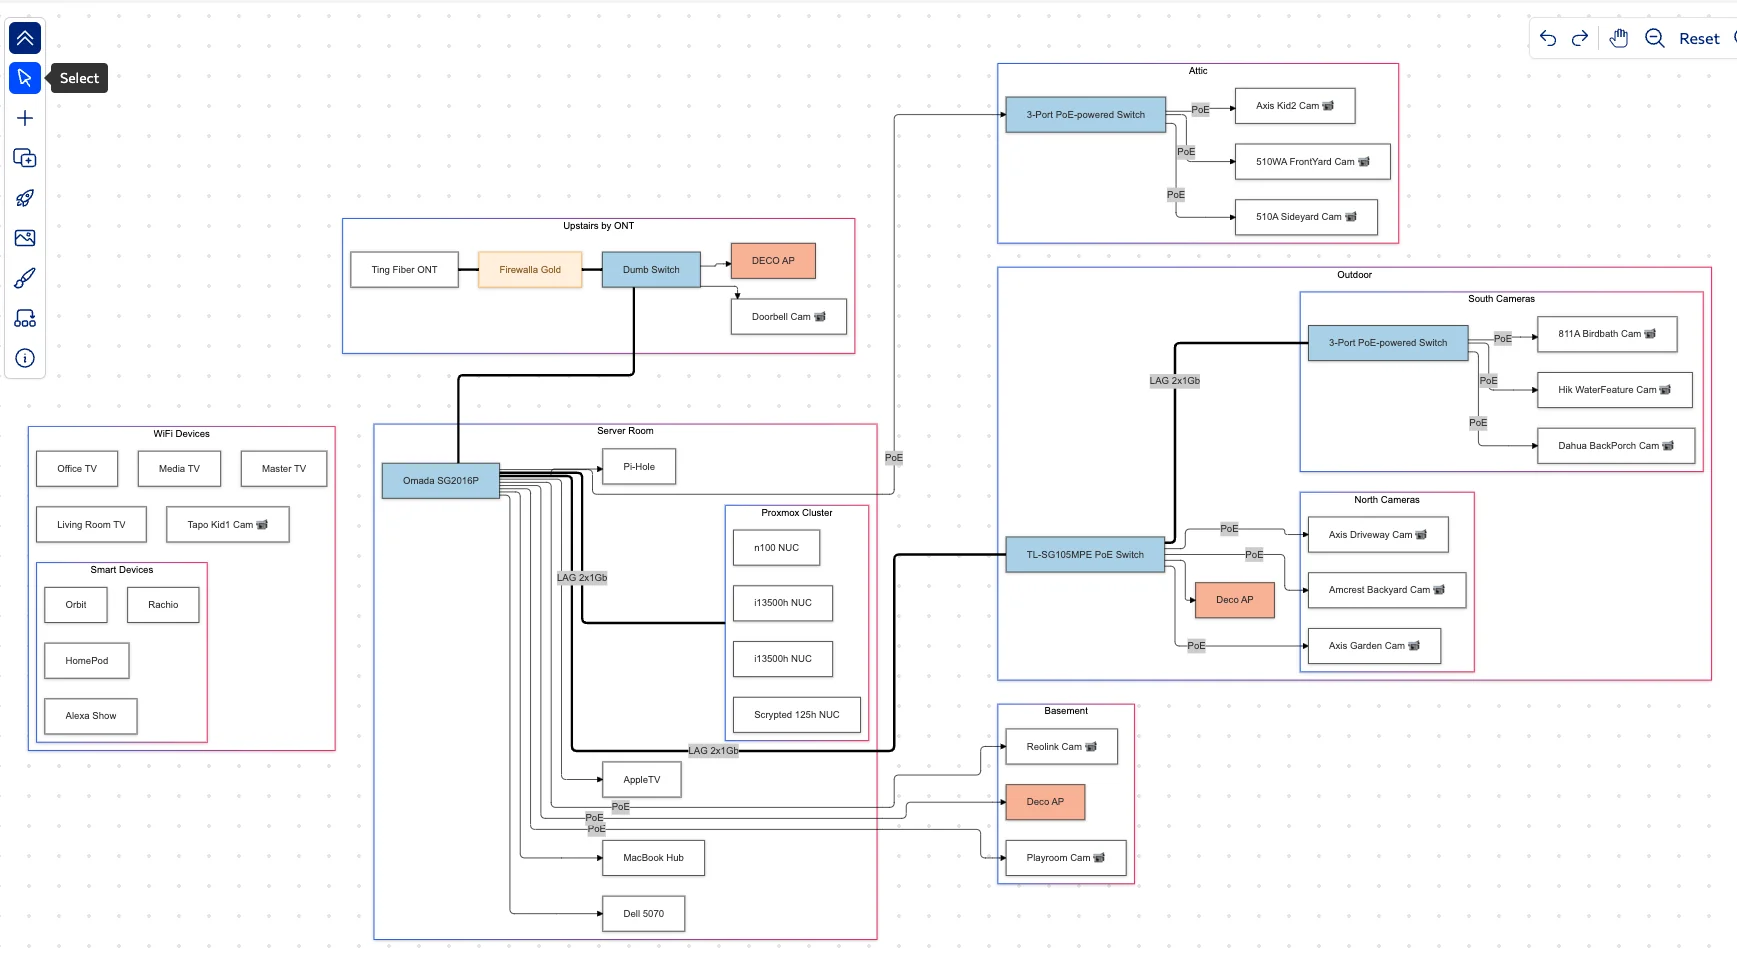Select the MacBook Hub node
The height and width of the screenshot is (961, 1737).
coord(653,858)
